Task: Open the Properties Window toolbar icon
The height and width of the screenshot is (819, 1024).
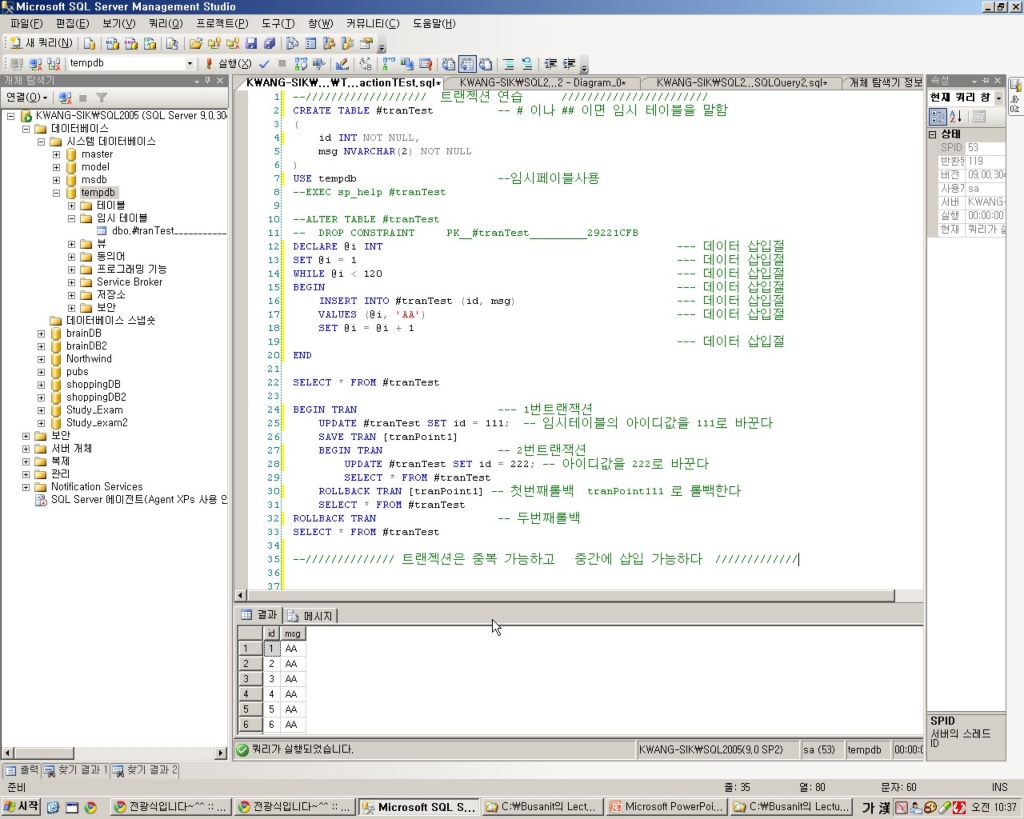Action: pos(366,44)
